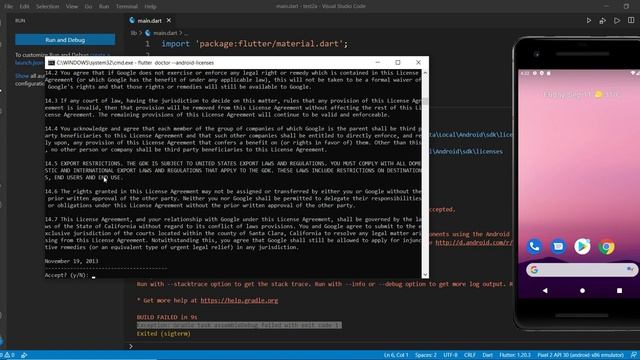Click the first run play icon in editor toolbar
640x360 pixels.
[x=589, y=20]
